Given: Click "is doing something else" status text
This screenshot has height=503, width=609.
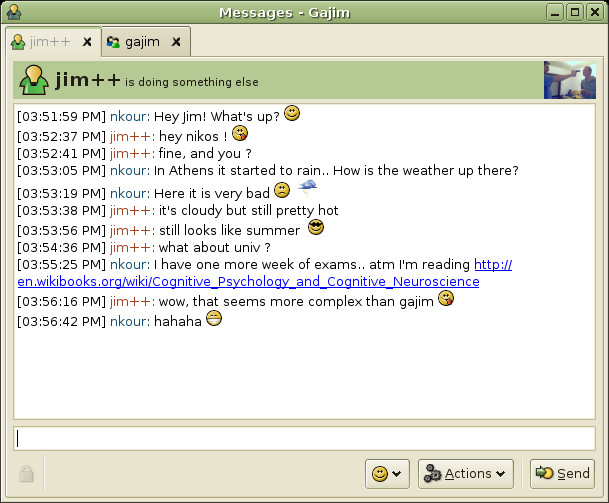Looking at the screenshot, I should click(x=191, y=82).
